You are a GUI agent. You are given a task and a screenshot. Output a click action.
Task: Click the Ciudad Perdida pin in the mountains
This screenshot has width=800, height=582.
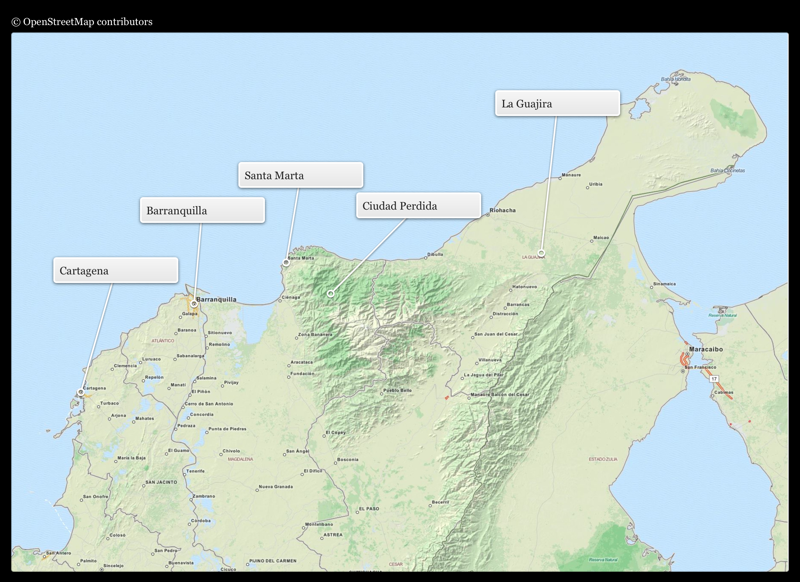click(330, 294)
